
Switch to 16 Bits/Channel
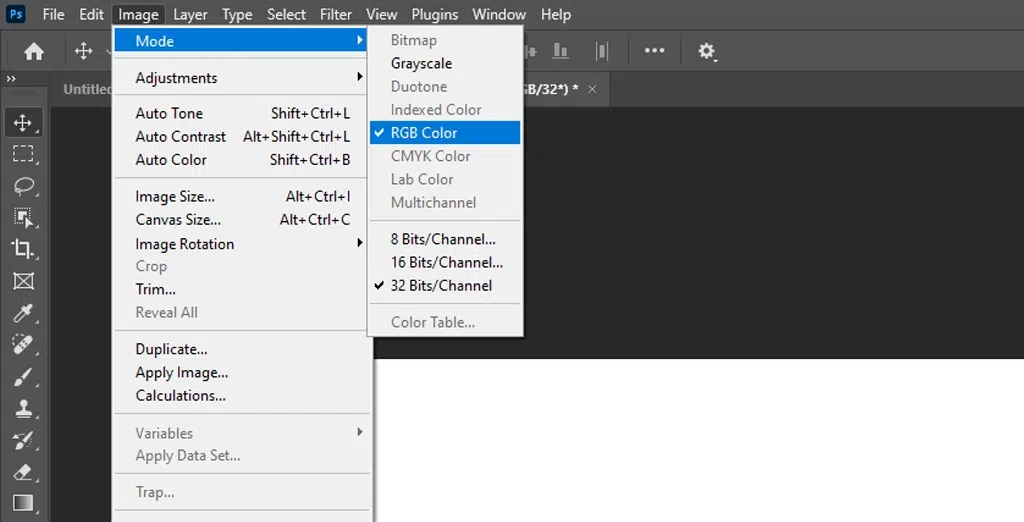pyautogui.click(x=445, y=262)
